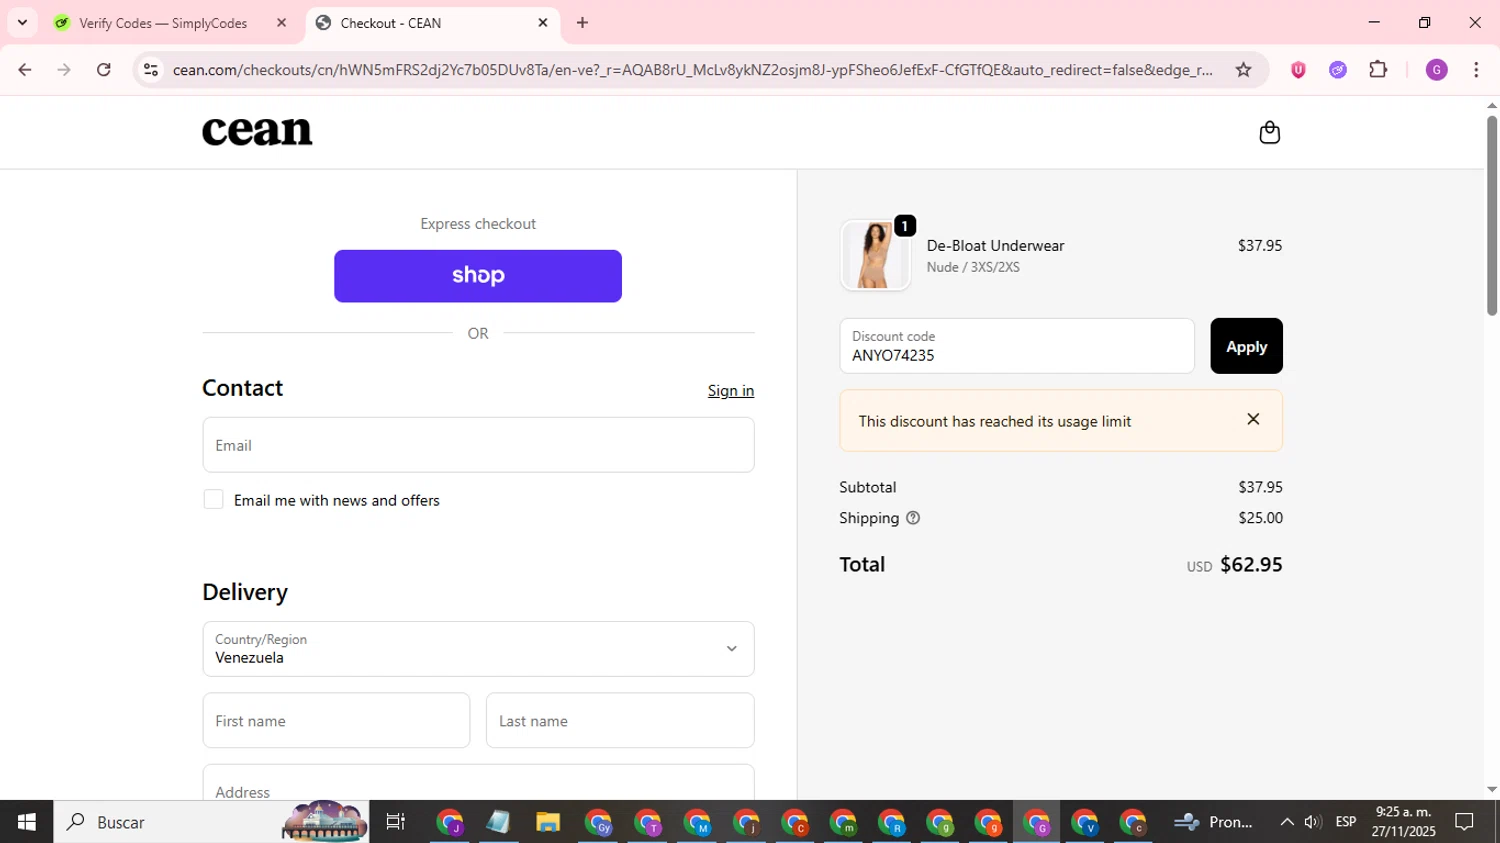Click the De-Bloat Underwear product thumbnail

click(x=875, y=255)
